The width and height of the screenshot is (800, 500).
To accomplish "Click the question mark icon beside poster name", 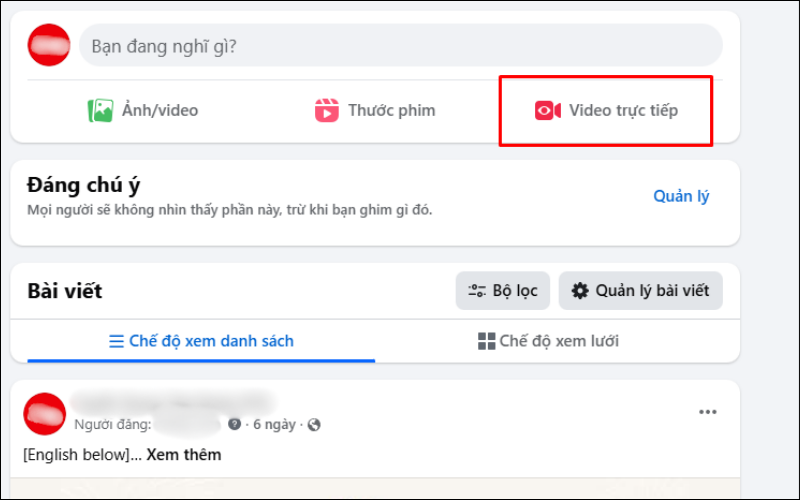I will click(234, 424).
